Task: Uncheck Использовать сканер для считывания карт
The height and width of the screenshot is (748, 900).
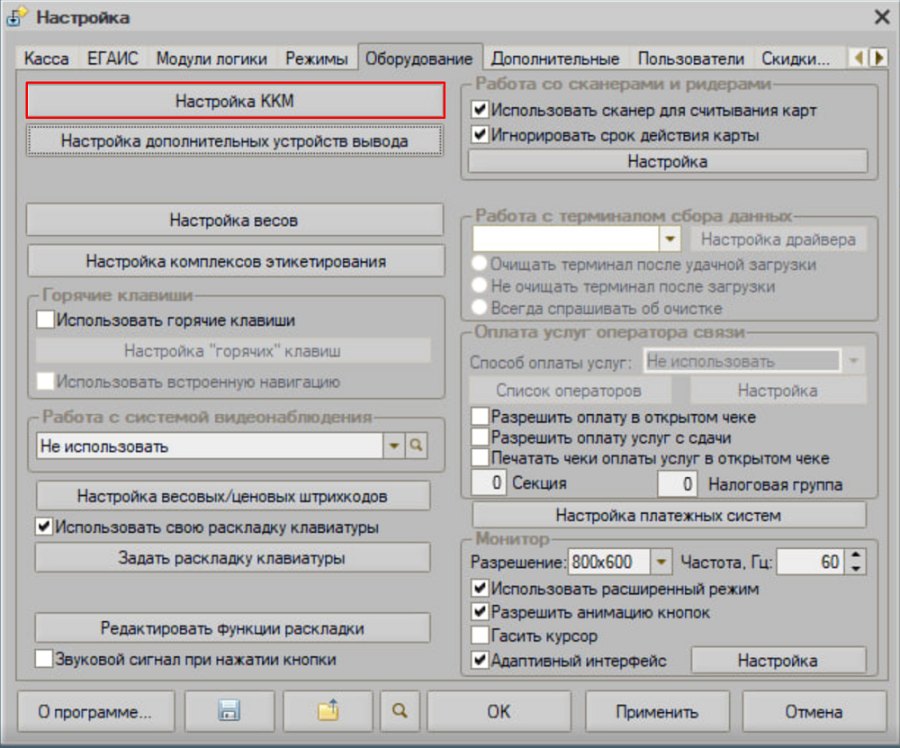Action: (480, 109)
